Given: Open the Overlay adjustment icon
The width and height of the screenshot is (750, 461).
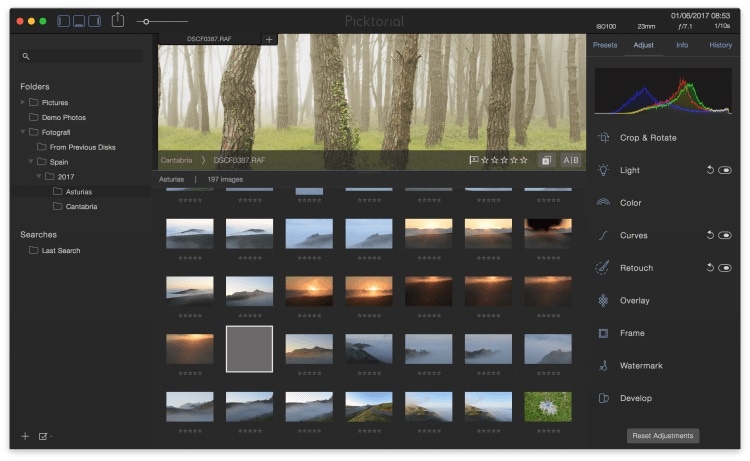Looking at the screenshot, I should 603,300.
